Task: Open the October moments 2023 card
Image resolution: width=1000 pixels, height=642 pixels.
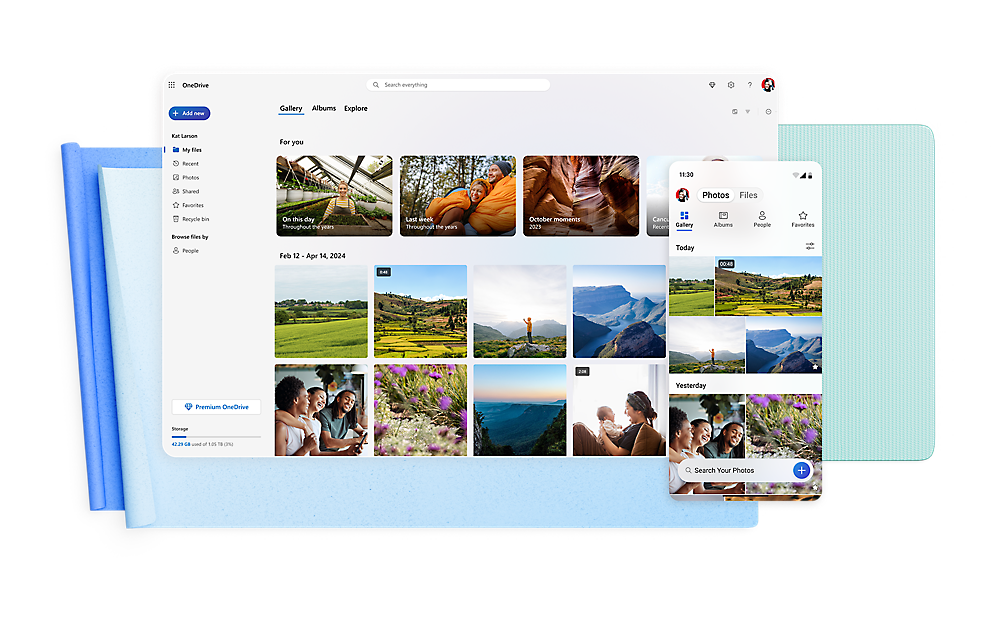Action: tap(581, 196)
